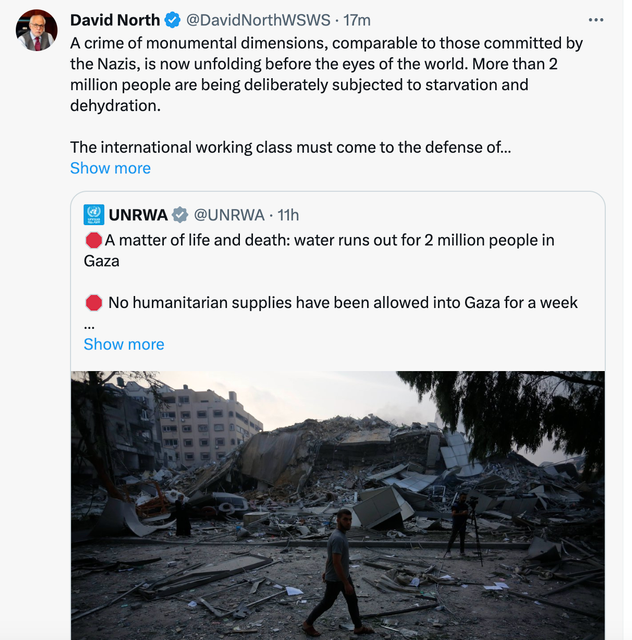Image resolution: width=632 pixels, height=640 pixels.
Task: Open quoted tweet text about water in Gaza
Action: click(x=319, y=251)
